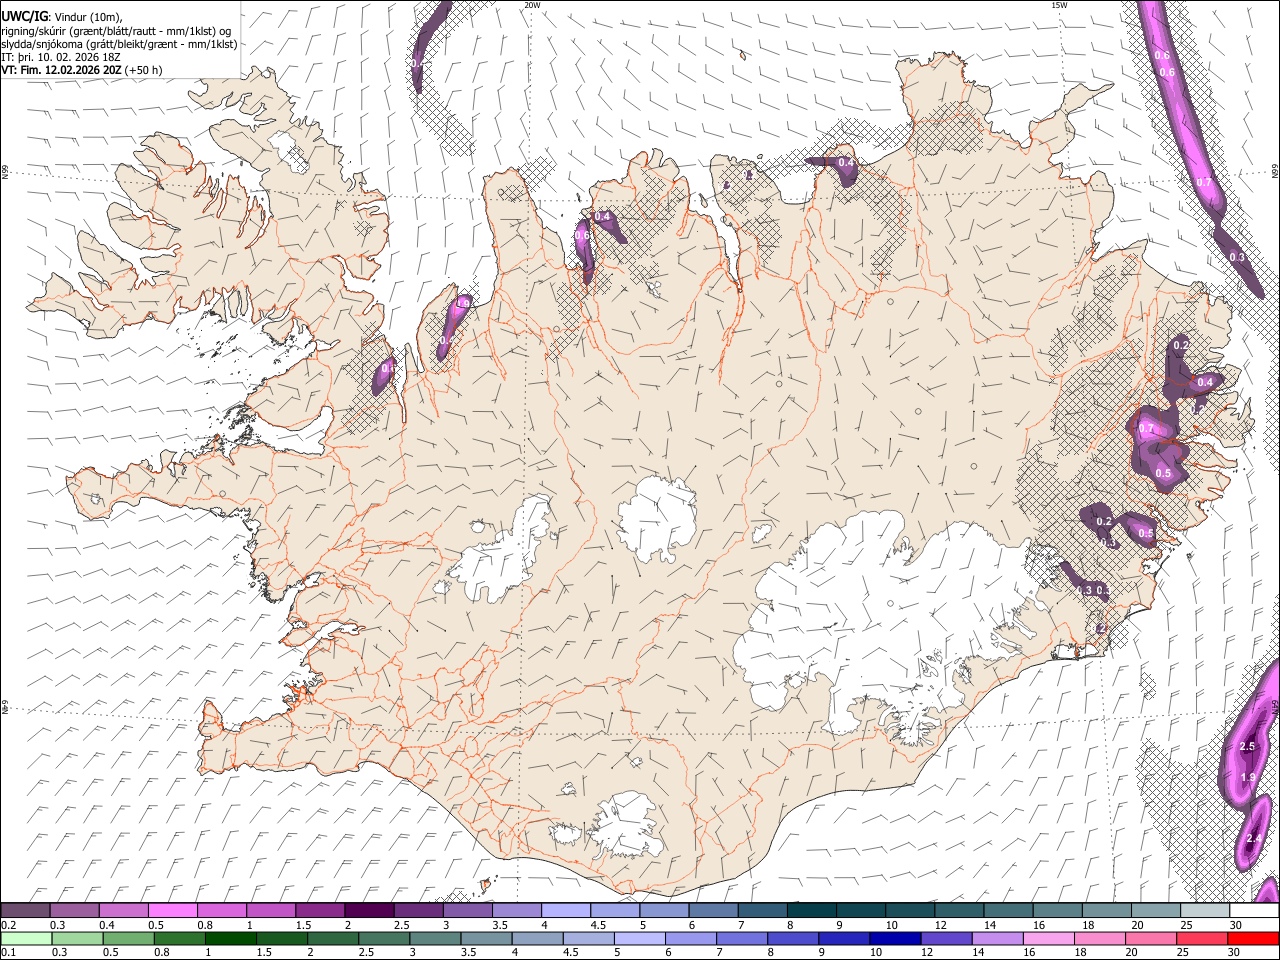
Task: Select the deep blue lower legend swatch at 10
Action: click(x=894, y=938)
